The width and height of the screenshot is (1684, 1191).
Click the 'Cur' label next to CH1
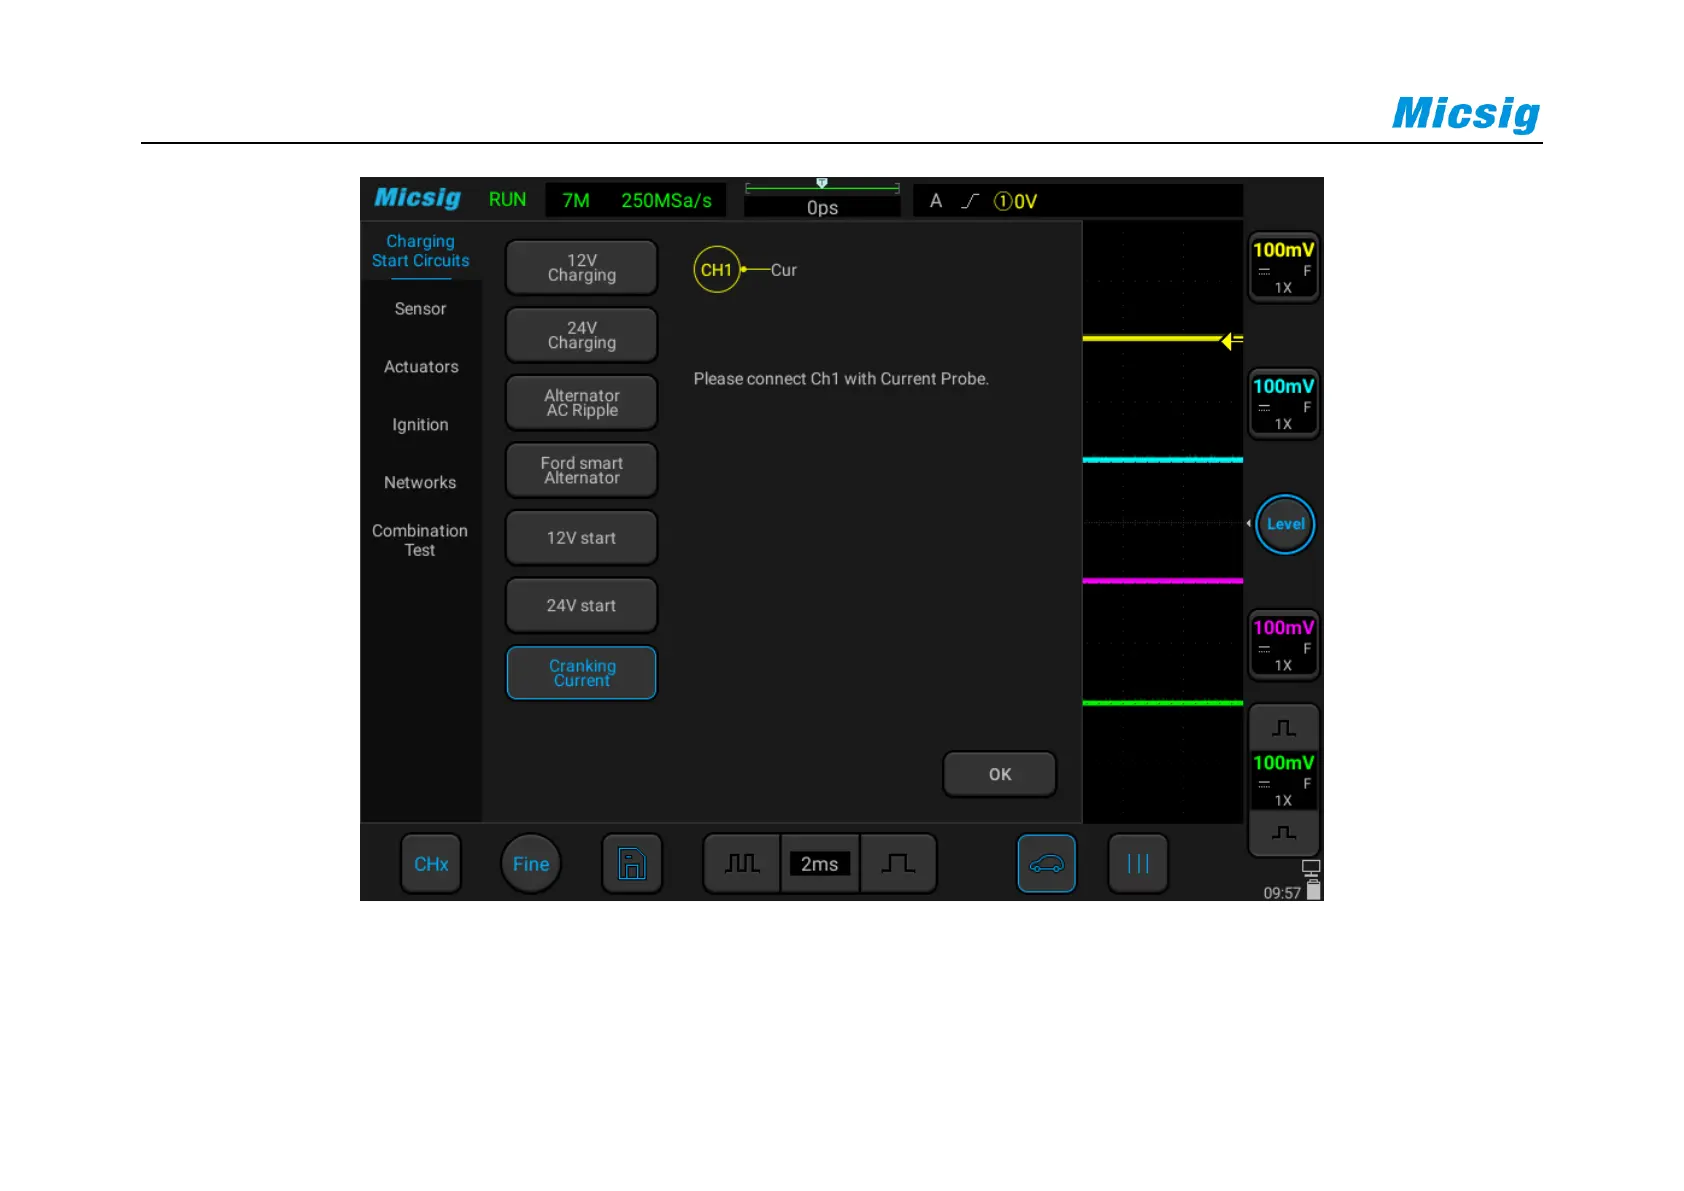coord(784,270)
